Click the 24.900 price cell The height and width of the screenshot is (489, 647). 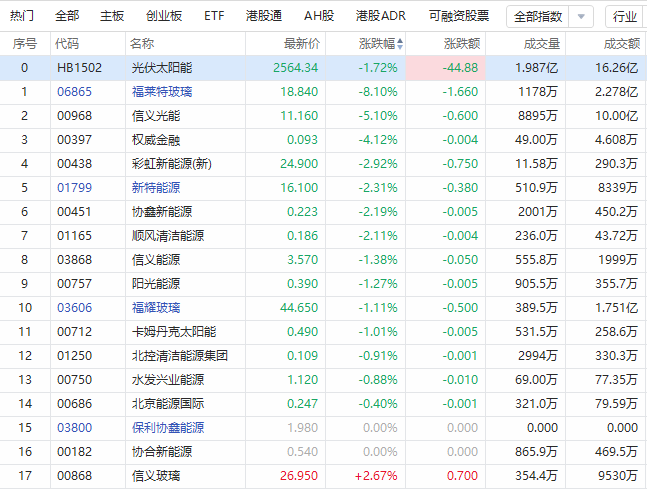pyautogui.click(x=299, y=164)
